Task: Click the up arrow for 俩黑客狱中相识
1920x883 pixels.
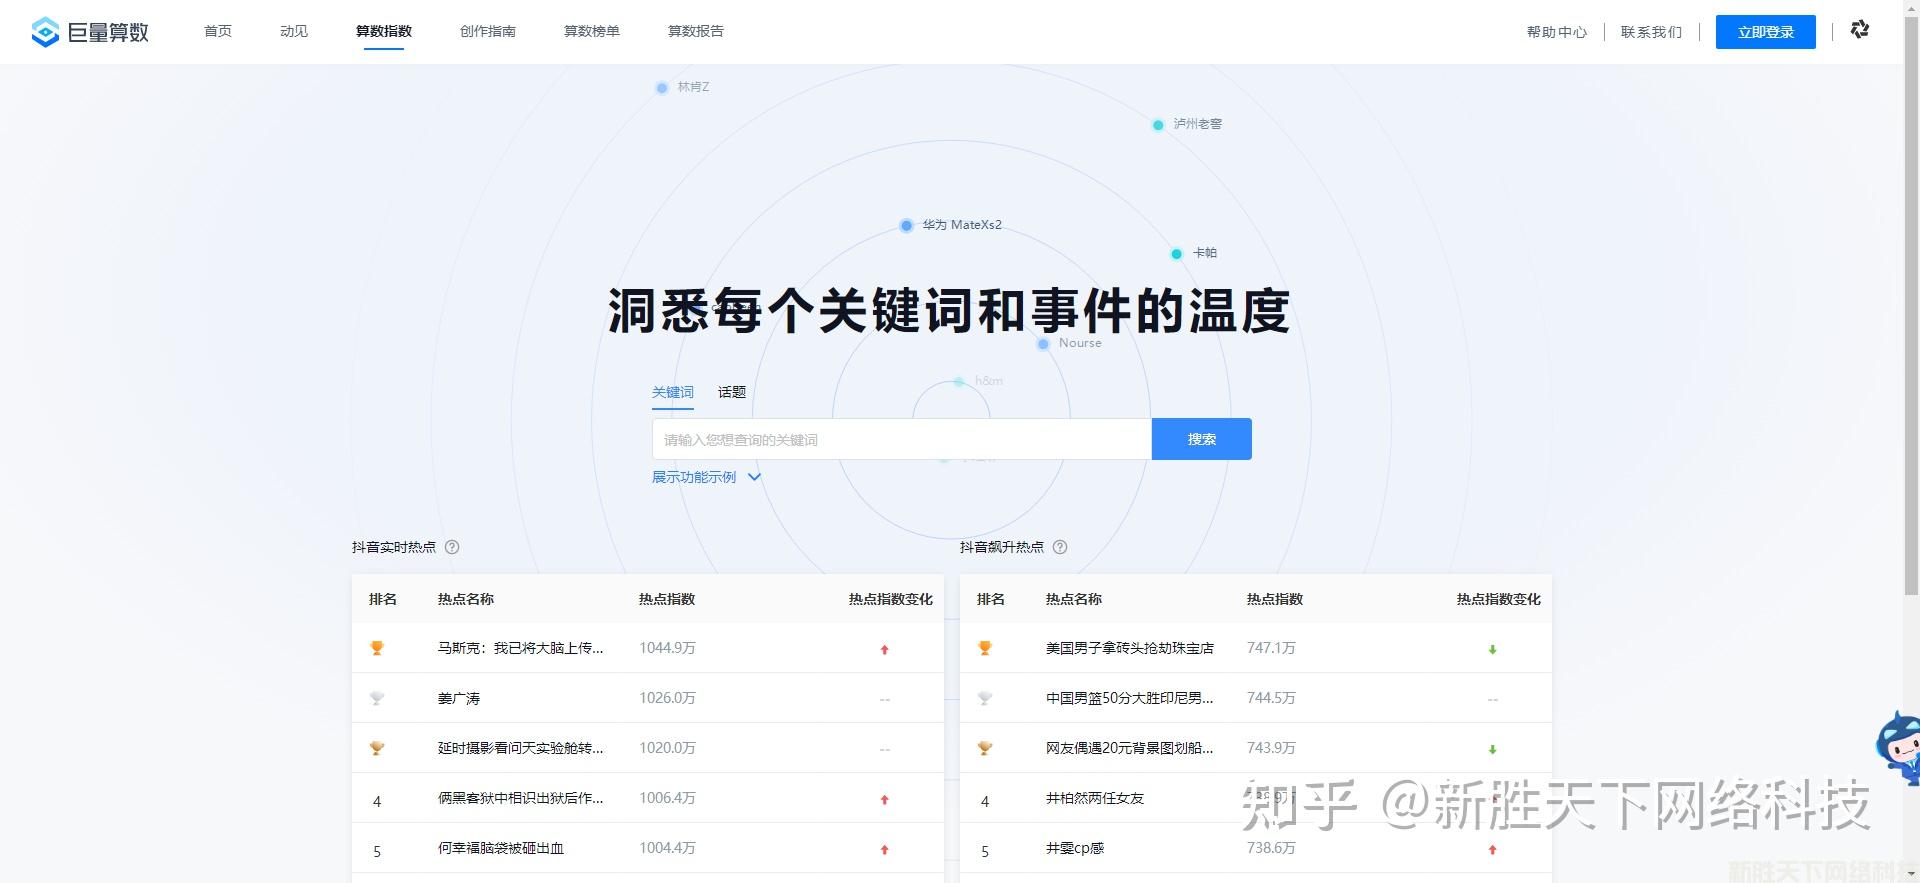Action: coord(884,799)
